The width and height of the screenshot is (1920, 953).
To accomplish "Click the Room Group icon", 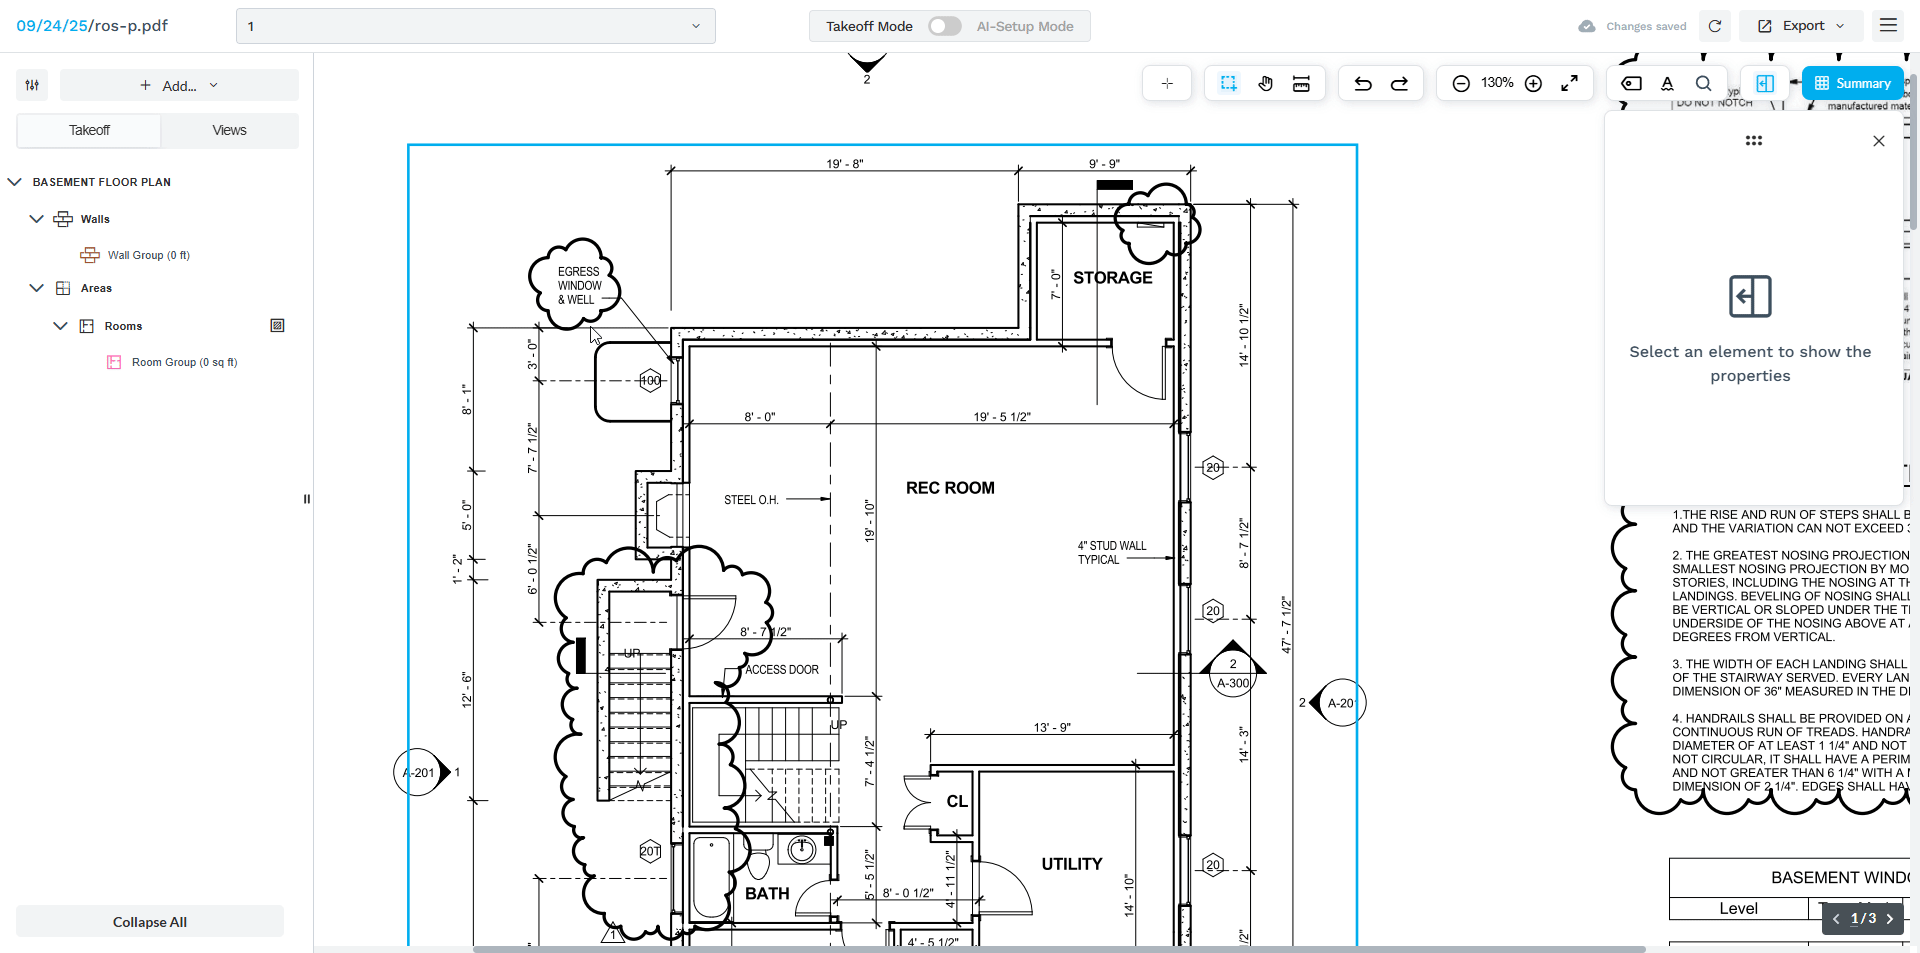I will pos(114,362).
